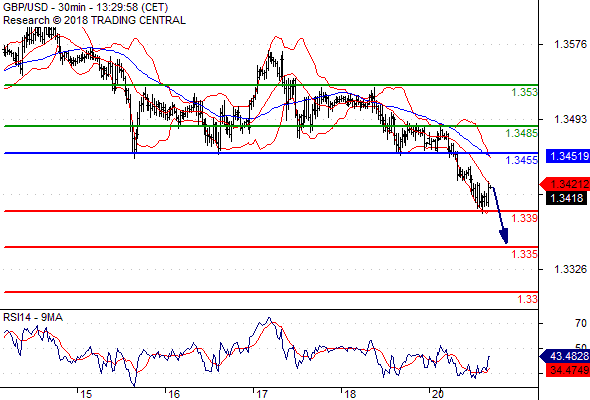The height and width of the screenshot is (400, 590).
Task: Select the green 1.3485 resistance label
Action: pos(522,133)
